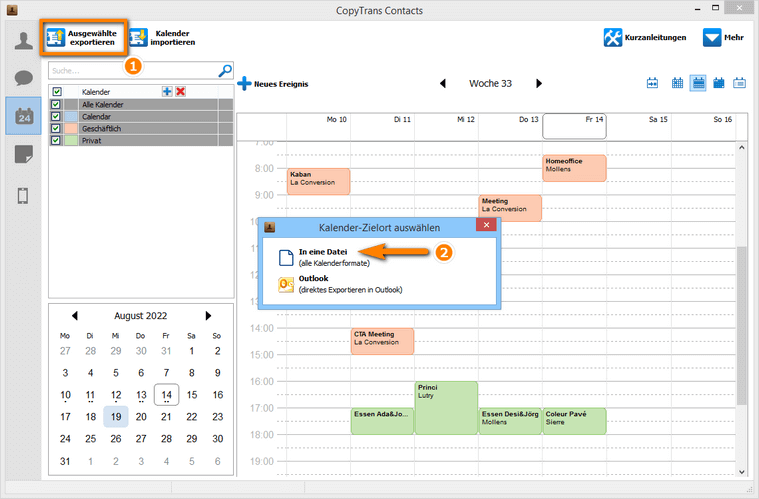
Task: Click the Woche 33 label
Action: (490, 83)
